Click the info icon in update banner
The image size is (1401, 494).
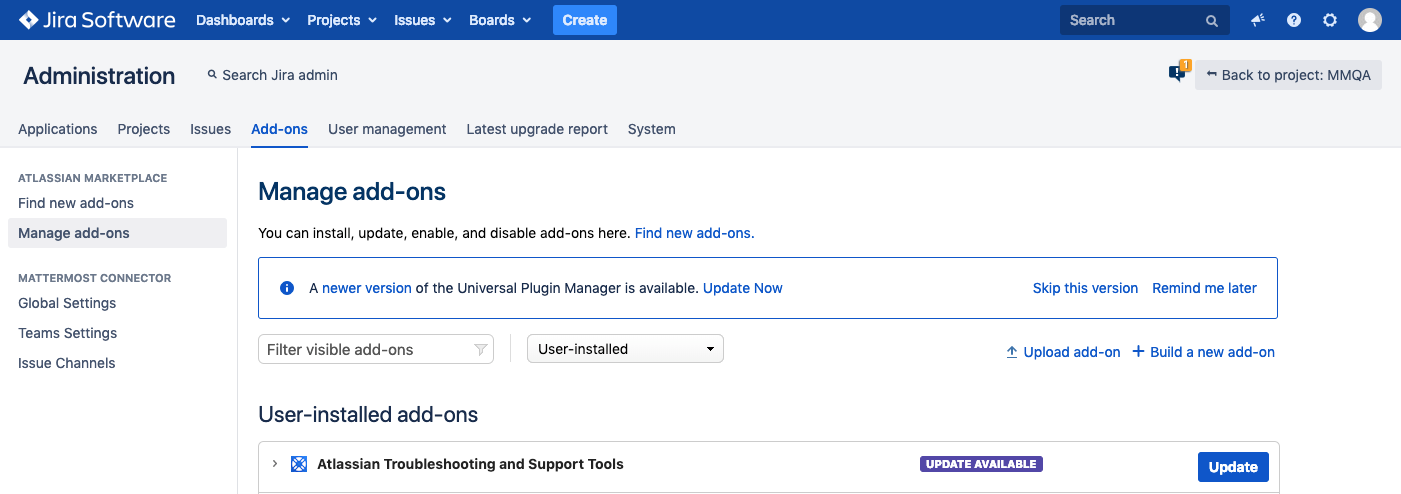(287, 288)
